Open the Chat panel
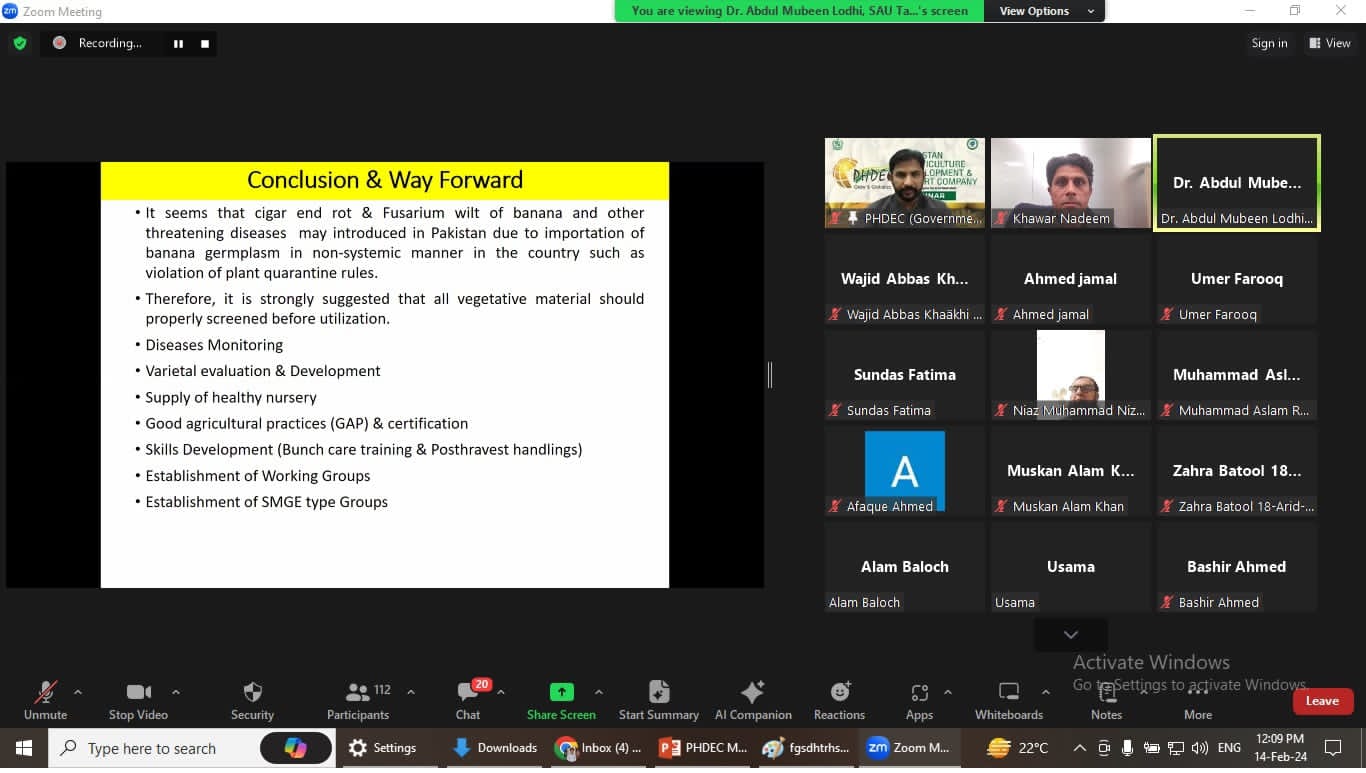1366x773 pixels. pos(467,693)
